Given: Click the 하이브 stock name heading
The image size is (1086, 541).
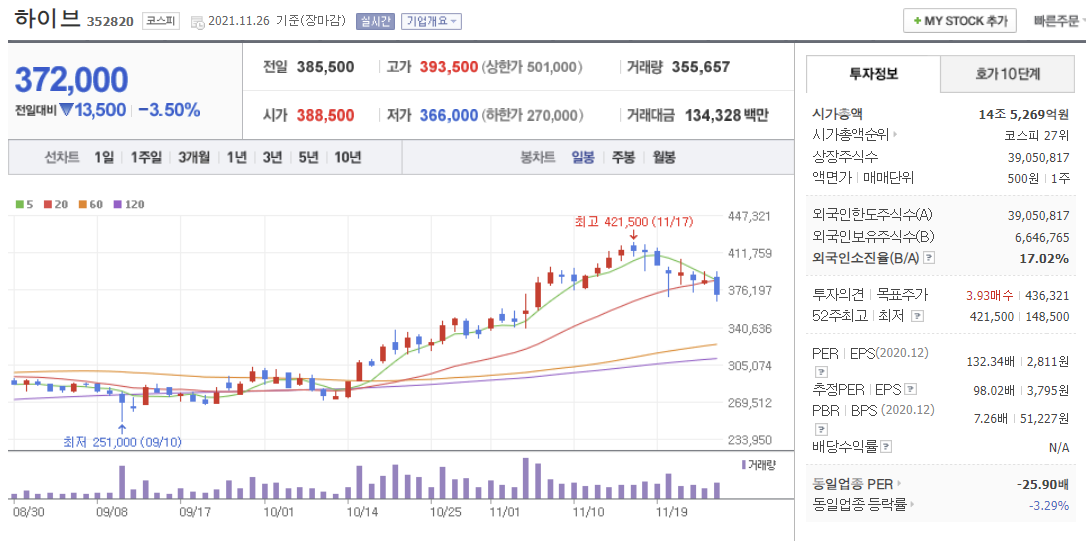Looking at the screenshot, I should (x=47, y=19).
